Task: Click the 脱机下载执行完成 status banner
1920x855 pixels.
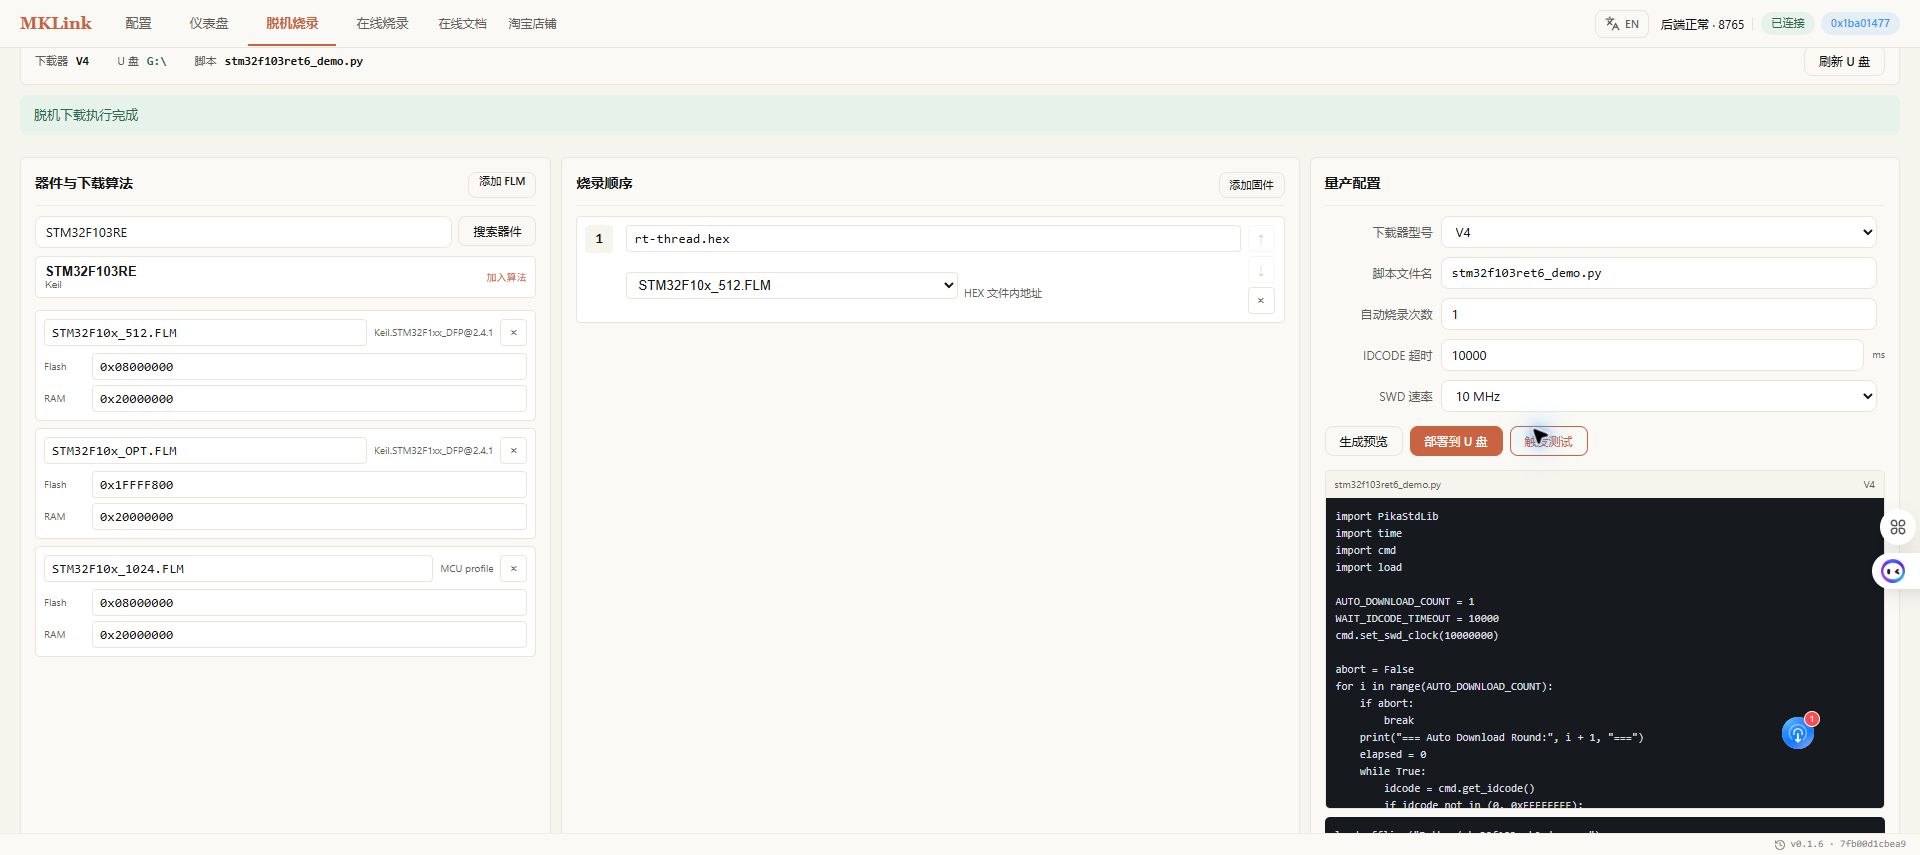Action: 959,115
